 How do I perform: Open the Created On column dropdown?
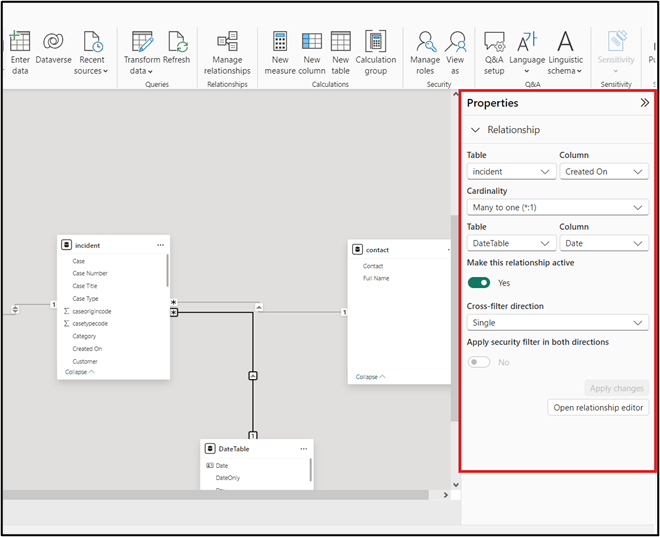click(x=604, y=171)
